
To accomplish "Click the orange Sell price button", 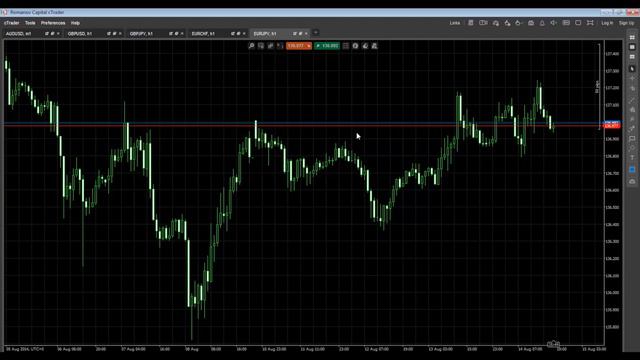I will tap(299, 46).
